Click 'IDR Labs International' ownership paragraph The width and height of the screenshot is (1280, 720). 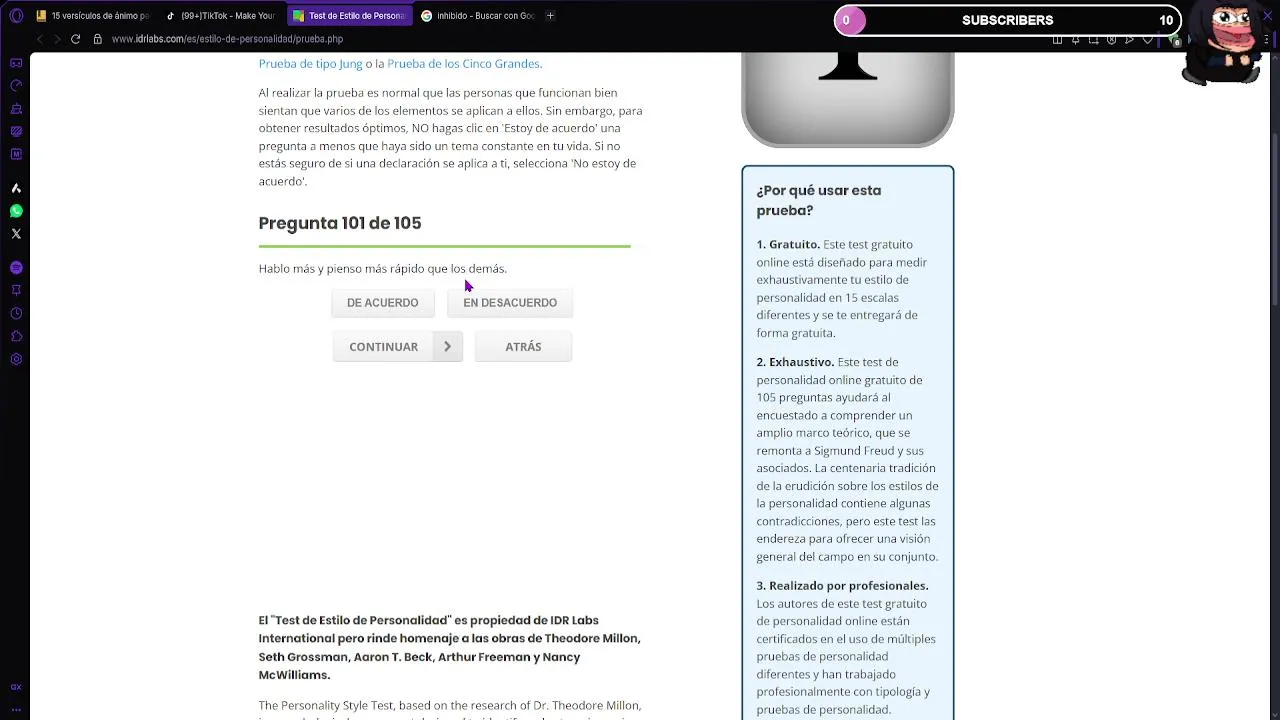point(450,647)
